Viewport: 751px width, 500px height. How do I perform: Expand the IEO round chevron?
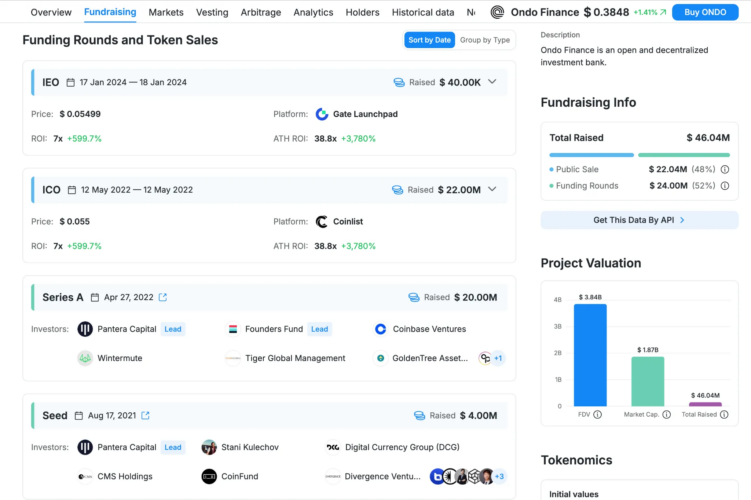pos(492,82)
